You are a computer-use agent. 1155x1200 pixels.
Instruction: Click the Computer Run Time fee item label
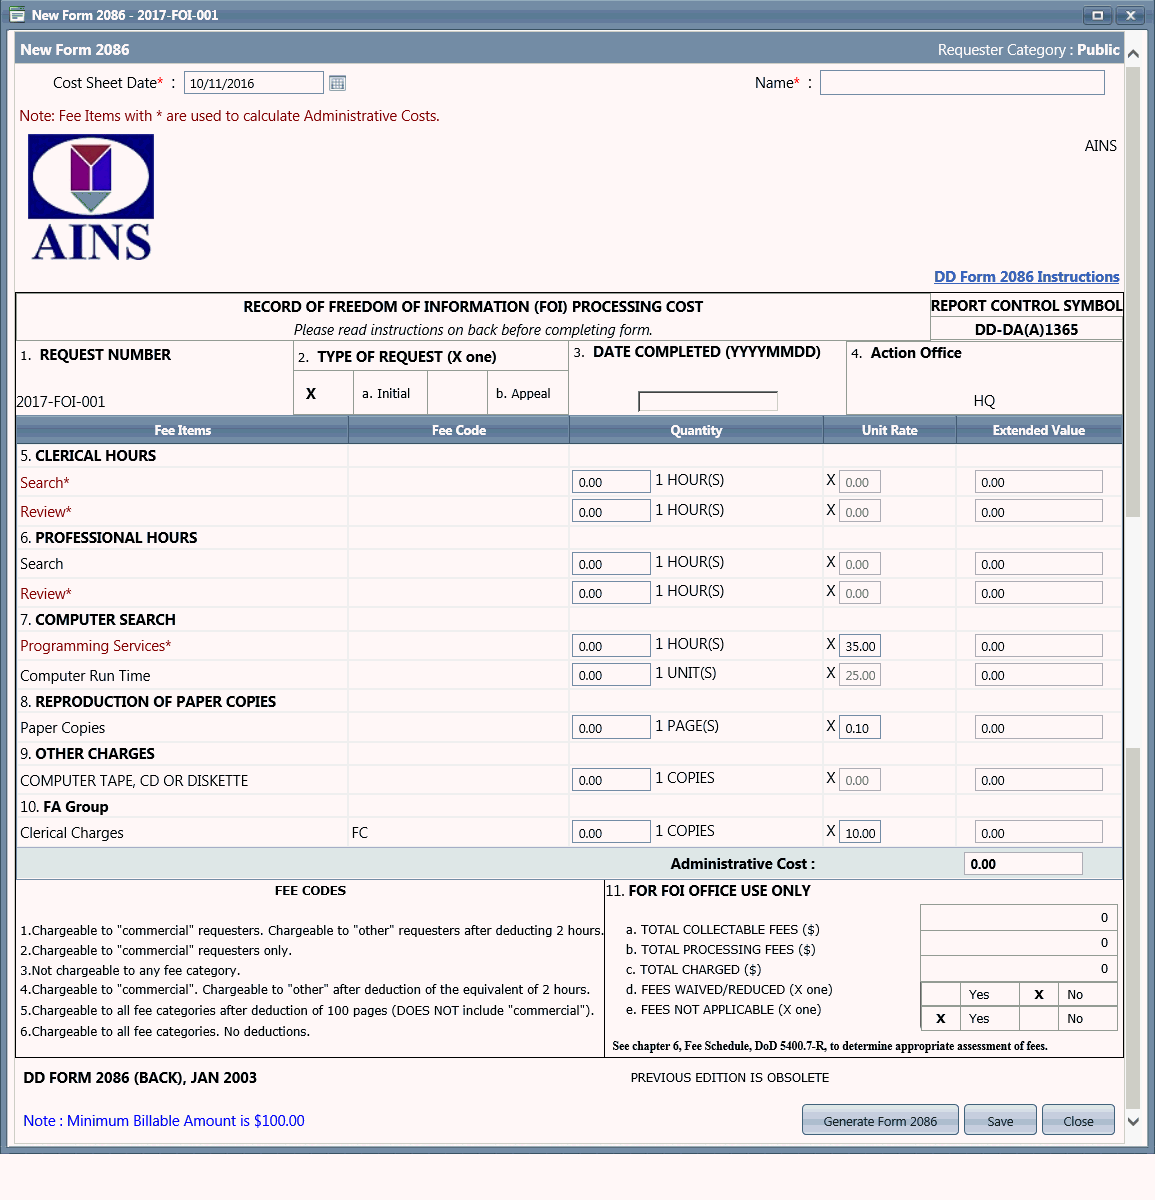[x=85, y=676]
